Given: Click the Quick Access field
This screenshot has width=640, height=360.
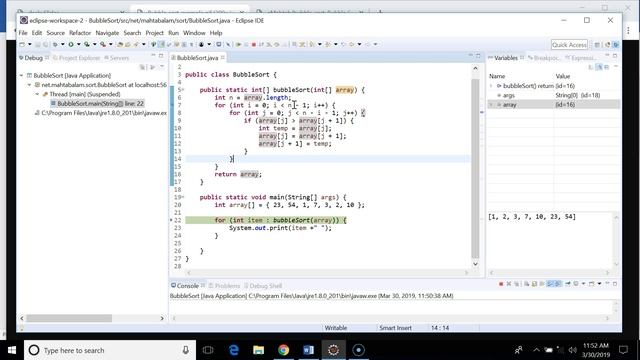Looking at the screenshot, I should tap(569, 44).
